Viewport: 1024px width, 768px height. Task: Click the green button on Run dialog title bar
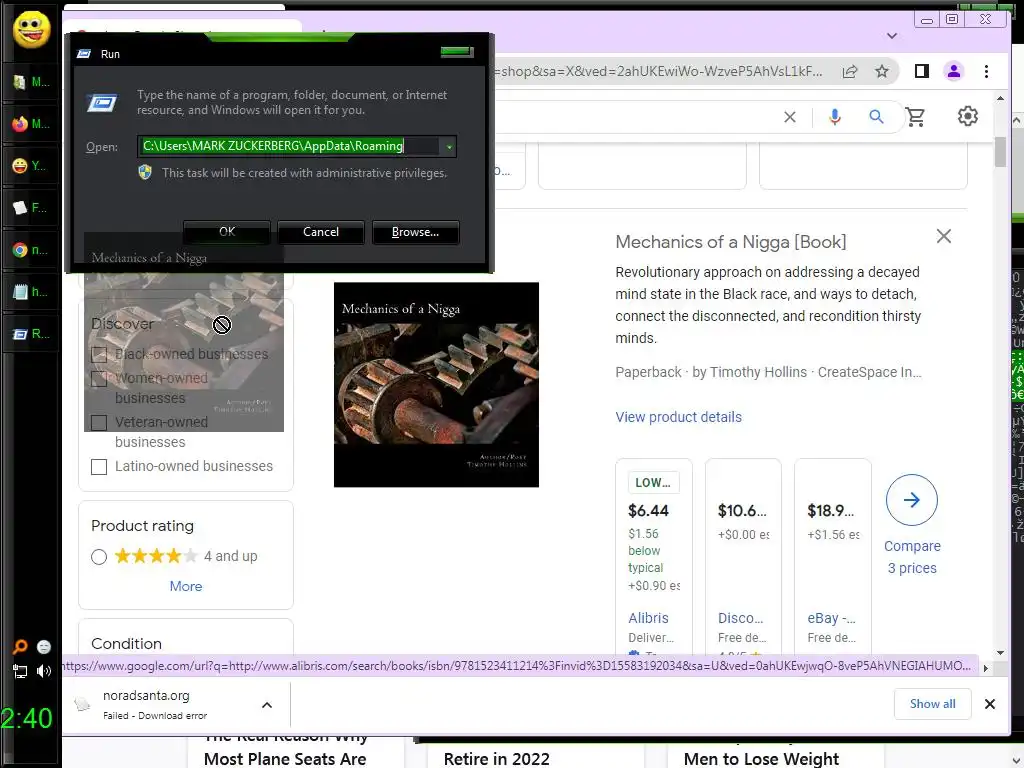pos(456,52)
